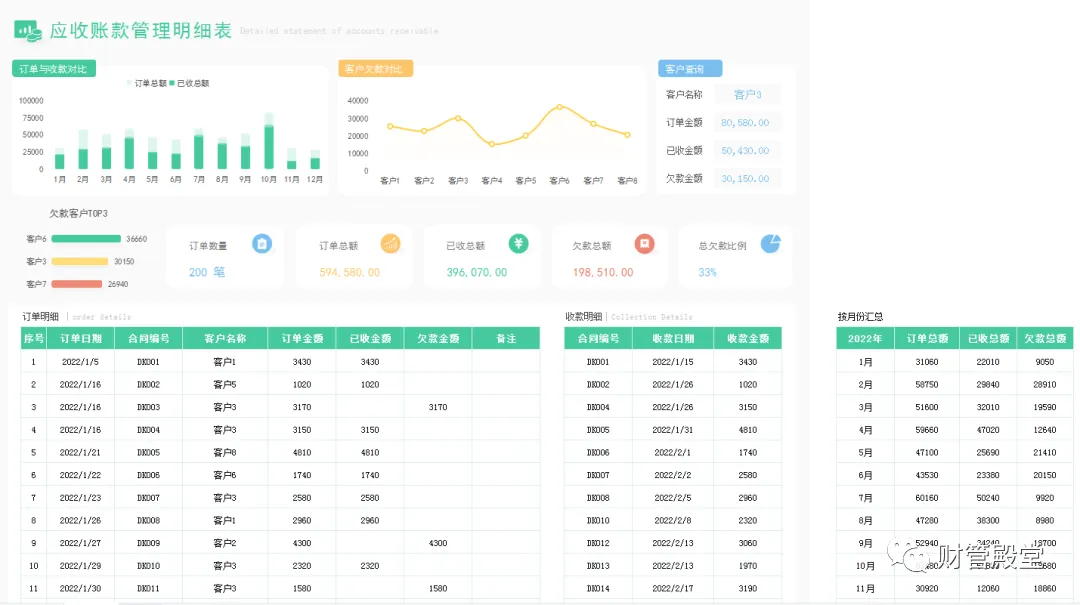Viewport: 1080px width, 605px height.
Task: Click the green 客户6 debt bar
Action: [86, 239]
